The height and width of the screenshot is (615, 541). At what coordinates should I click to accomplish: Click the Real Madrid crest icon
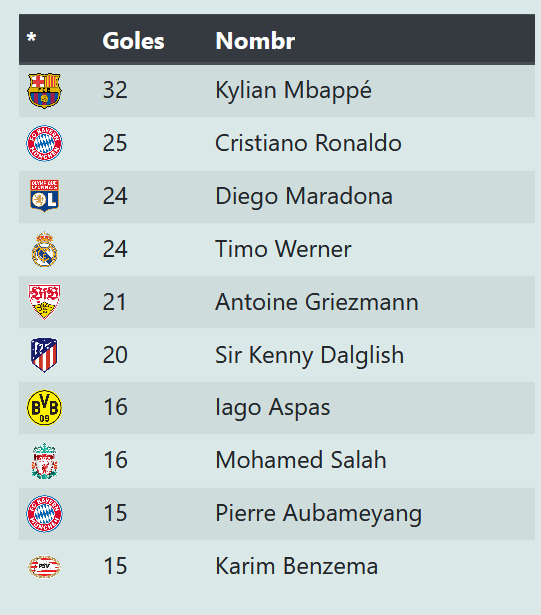(44, 249)
